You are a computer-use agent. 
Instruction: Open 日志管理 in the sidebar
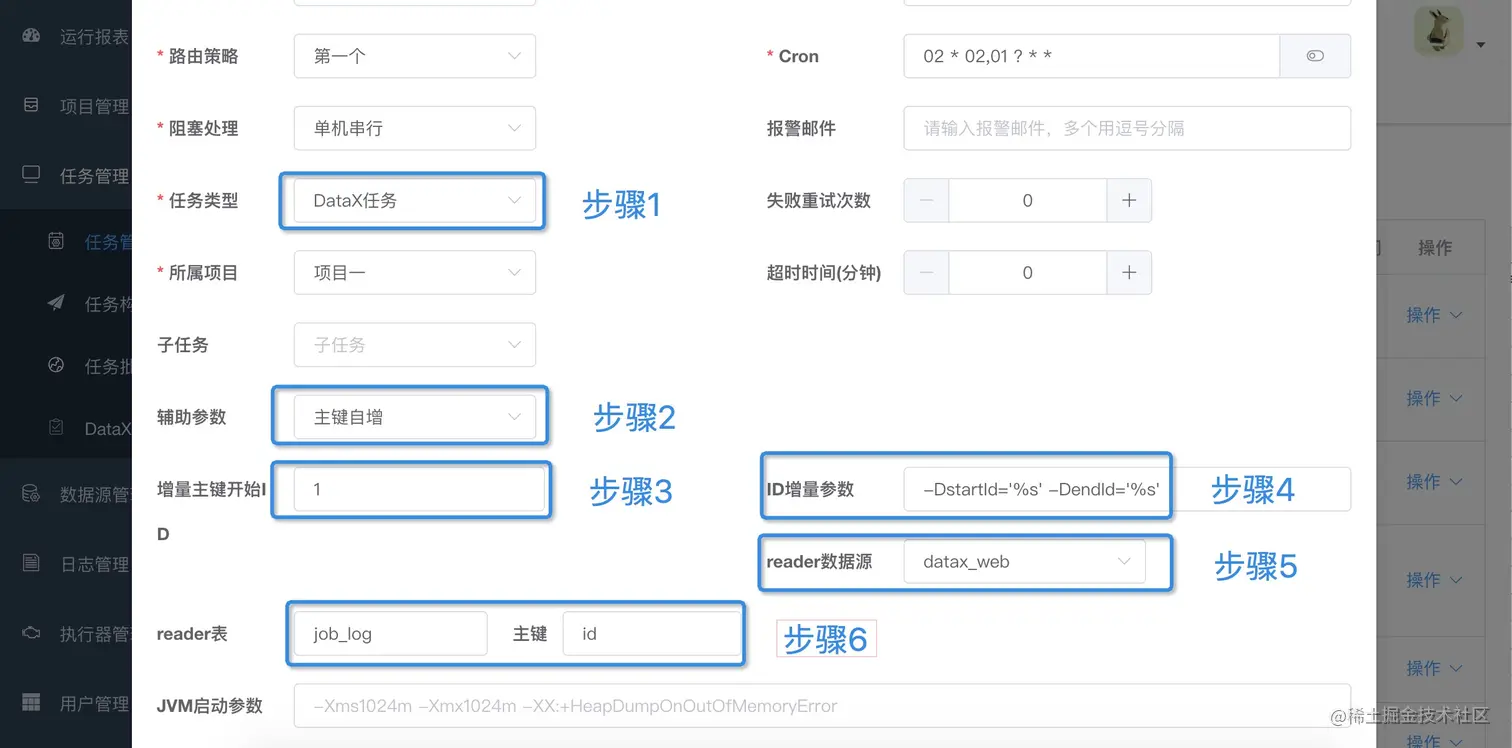66,564
